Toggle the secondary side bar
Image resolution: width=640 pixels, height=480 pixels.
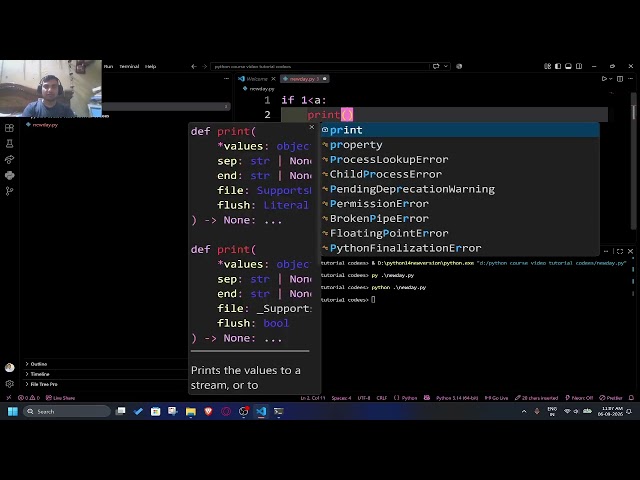(x=579, y=66)
